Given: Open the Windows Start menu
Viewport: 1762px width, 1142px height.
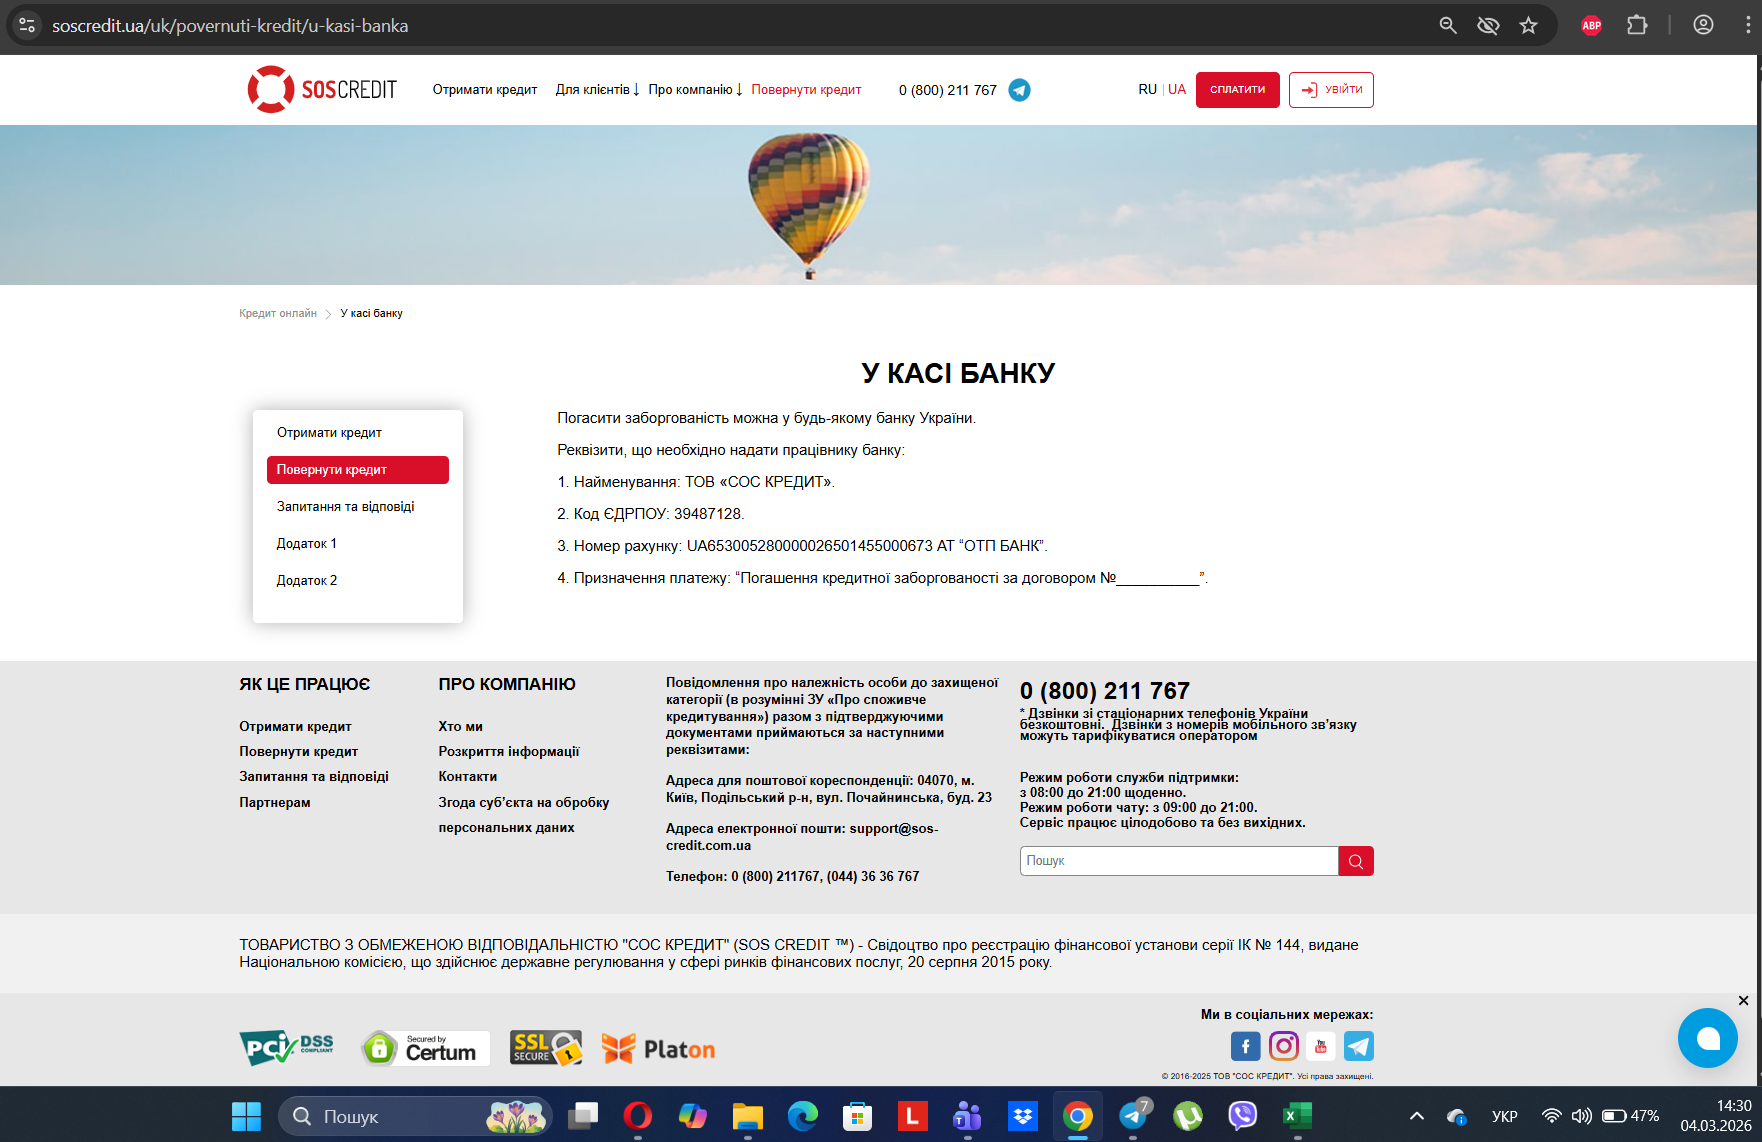Looking at the screenshot, I should tap(246, 1116).
